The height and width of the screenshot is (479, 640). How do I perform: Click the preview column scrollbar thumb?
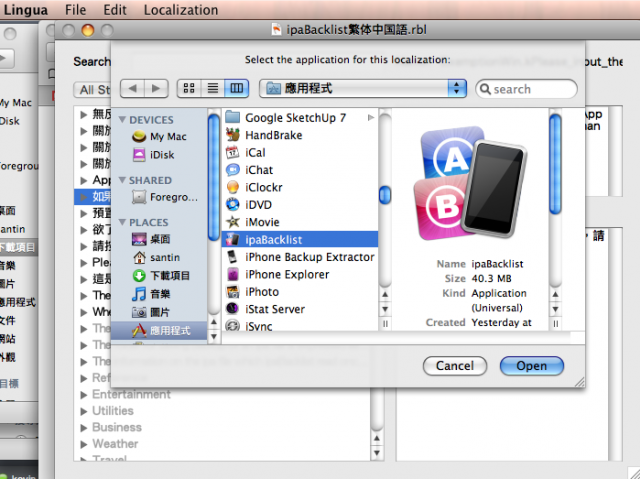pos(555,164)
